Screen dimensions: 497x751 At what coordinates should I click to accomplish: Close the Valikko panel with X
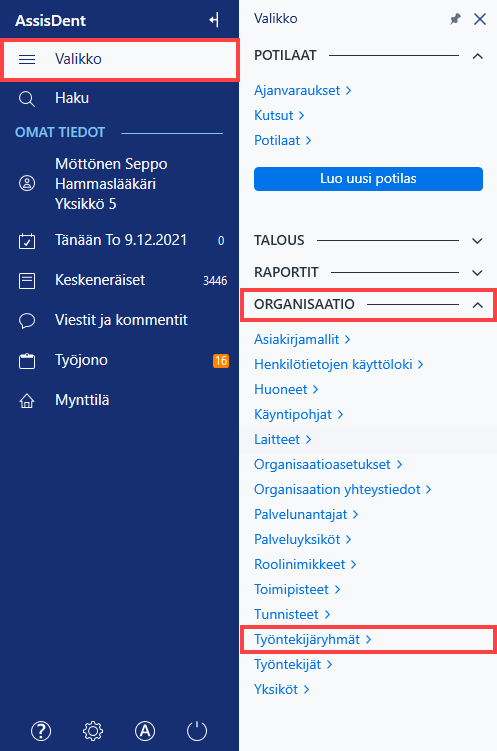point(480,19)
